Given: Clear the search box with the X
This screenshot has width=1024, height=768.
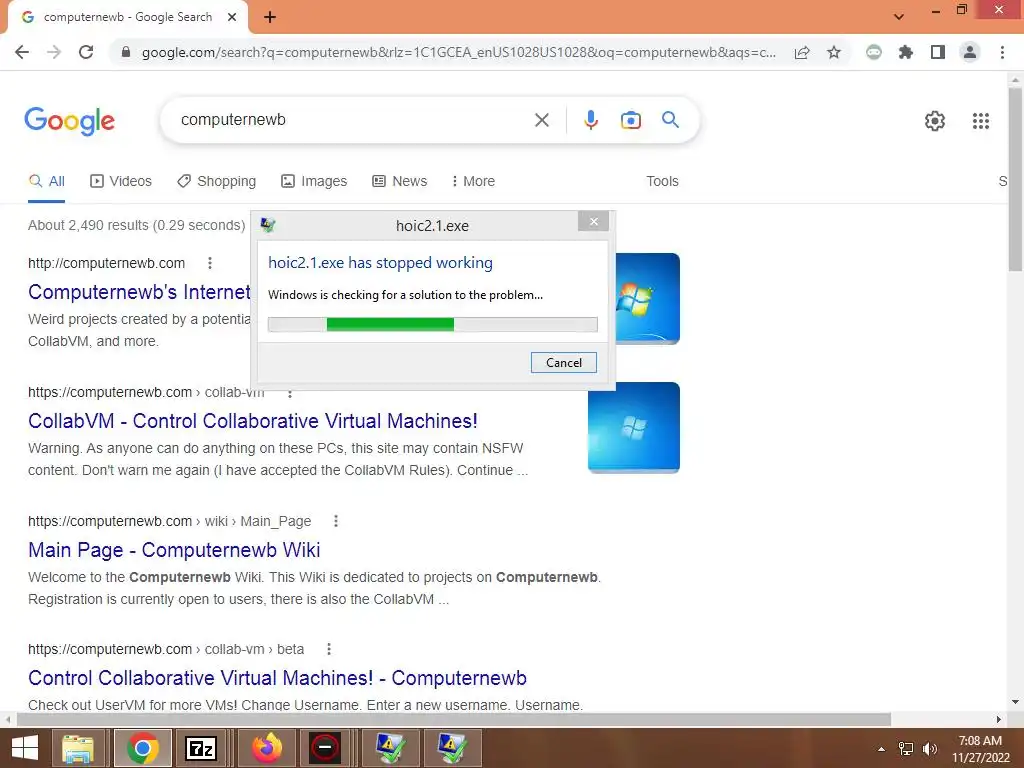Looking at the screenshot, I should [x=541, y=120].
